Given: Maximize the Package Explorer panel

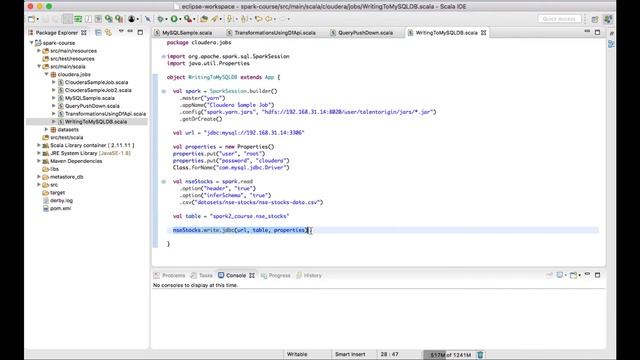Looking at the screenshot, I should (x=140, y=32).
